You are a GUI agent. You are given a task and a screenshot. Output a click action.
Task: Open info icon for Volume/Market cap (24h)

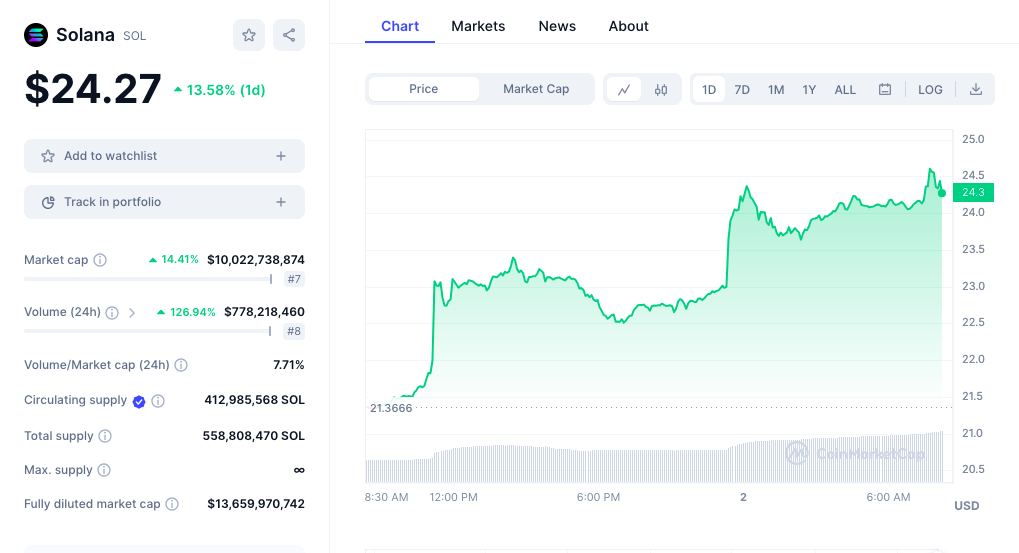[181, 365]
